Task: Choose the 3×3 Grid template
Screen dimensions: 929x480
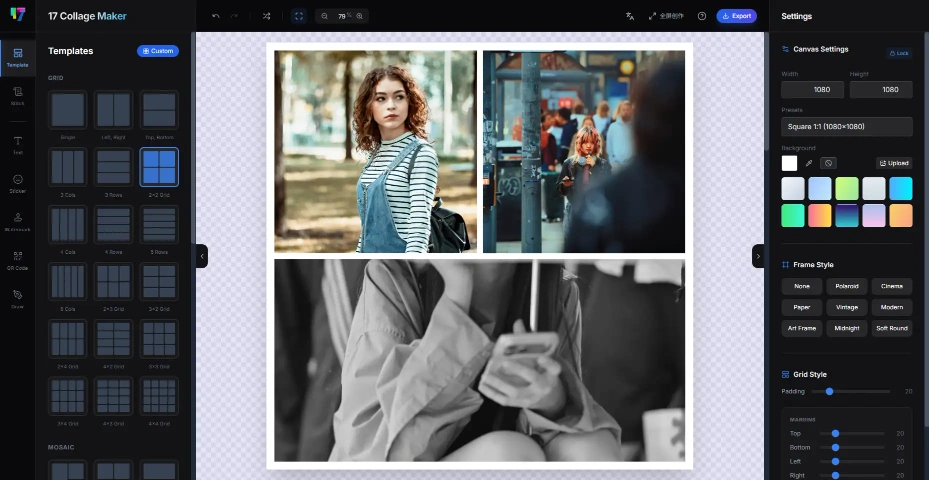Action: (159, 339)
